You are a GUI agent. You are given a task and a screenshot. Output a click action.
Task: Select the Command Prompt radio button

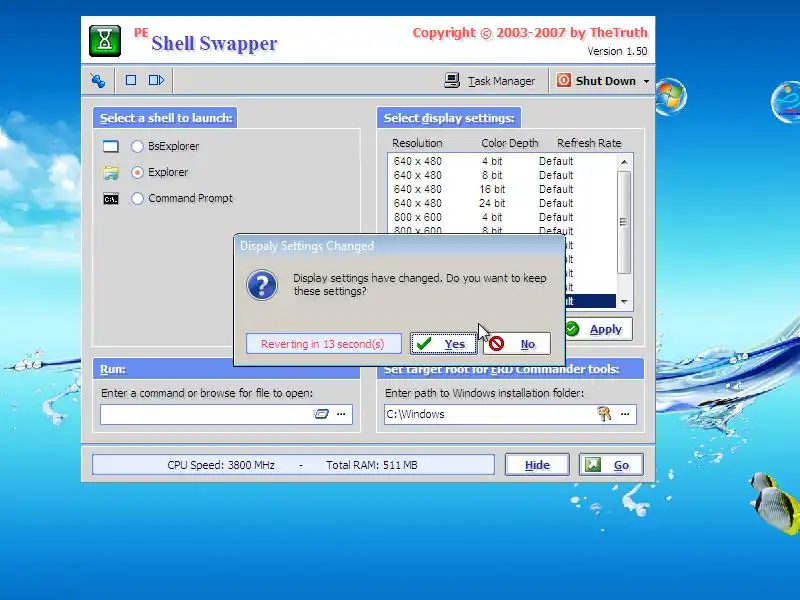137,198
